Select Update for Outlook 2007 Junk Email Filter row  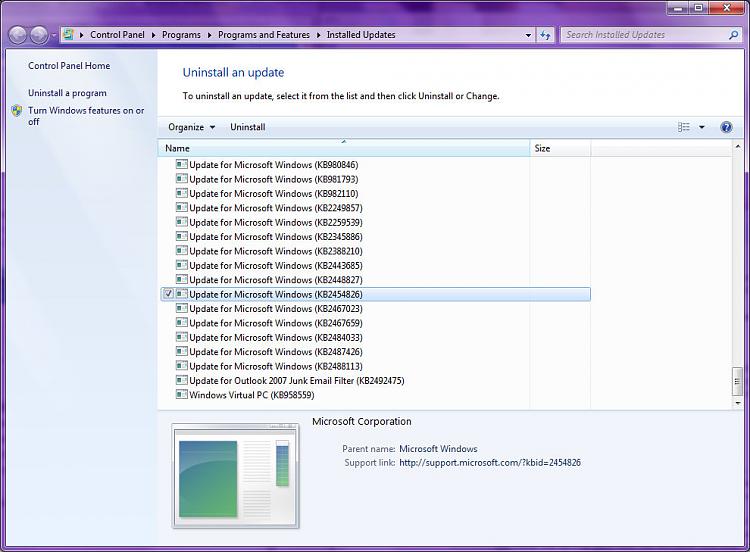tap(375, 380)
